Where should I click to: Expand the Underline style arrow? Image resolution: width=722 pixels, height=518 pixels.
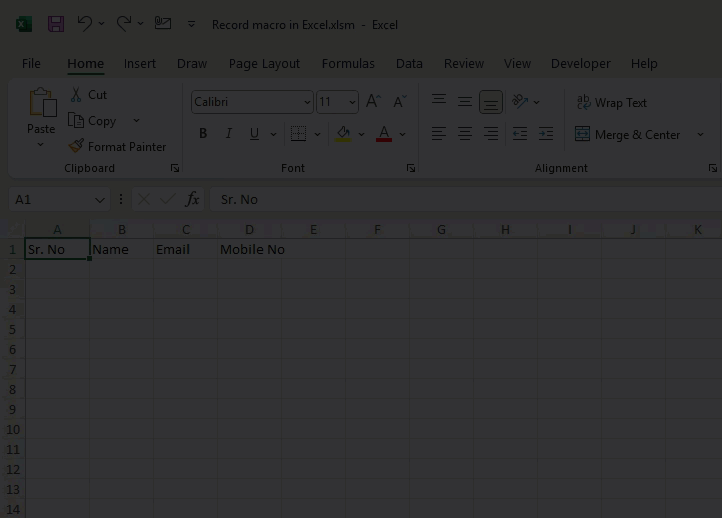tap(274, 134)
